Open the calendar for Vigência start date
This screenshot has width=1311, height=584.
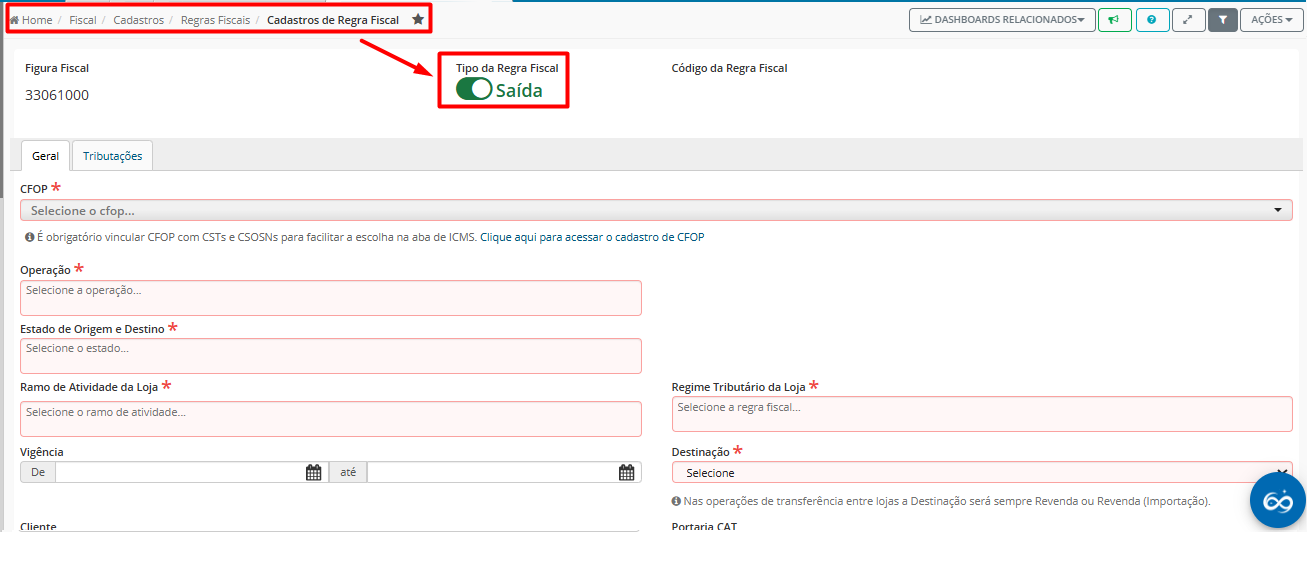[x=313, y=473]
